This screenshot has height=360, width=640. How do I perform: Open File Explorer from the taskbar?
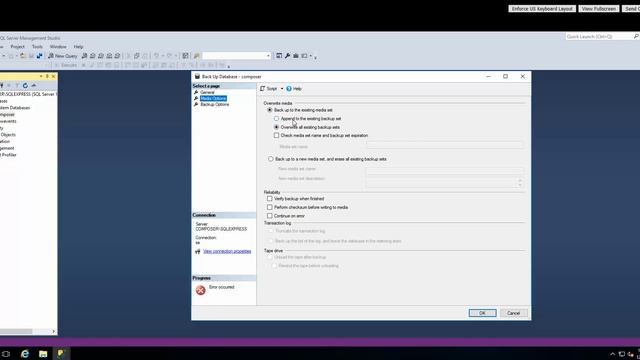(x=43, y=354)
